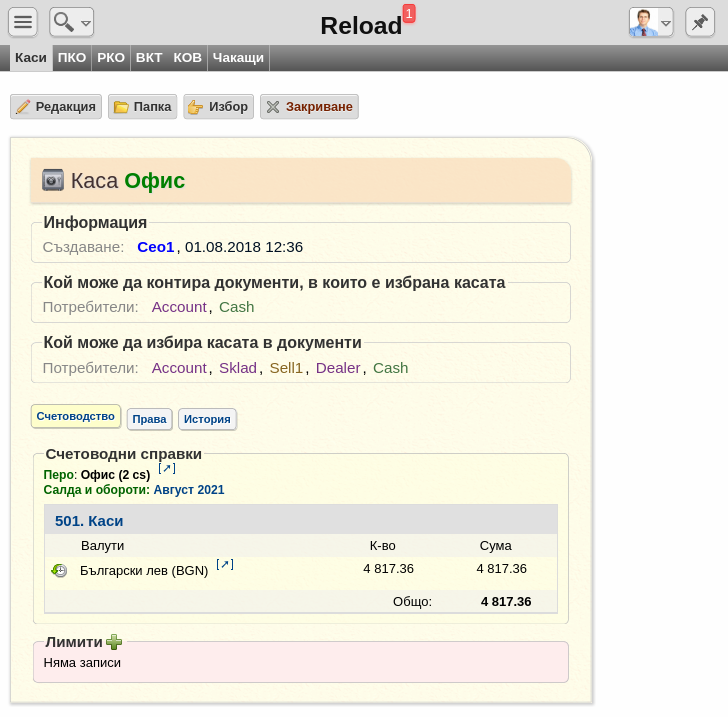Select the Права sub-tab
Viewport: 728px width, 717px height.
(150, 419)
